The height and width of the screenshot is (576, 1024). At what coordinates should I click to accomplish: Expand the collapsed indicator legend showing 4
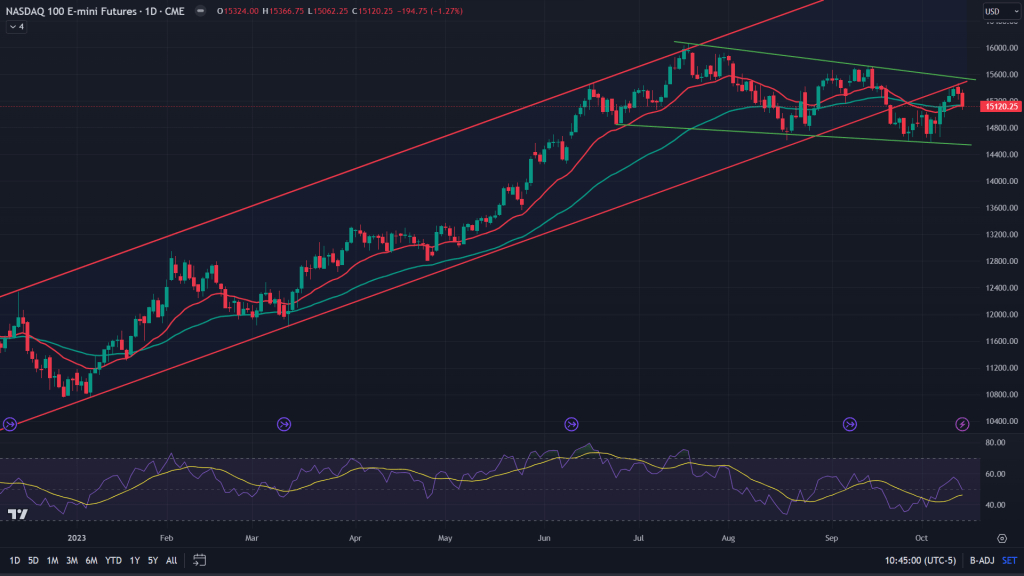tap(16, 27)
